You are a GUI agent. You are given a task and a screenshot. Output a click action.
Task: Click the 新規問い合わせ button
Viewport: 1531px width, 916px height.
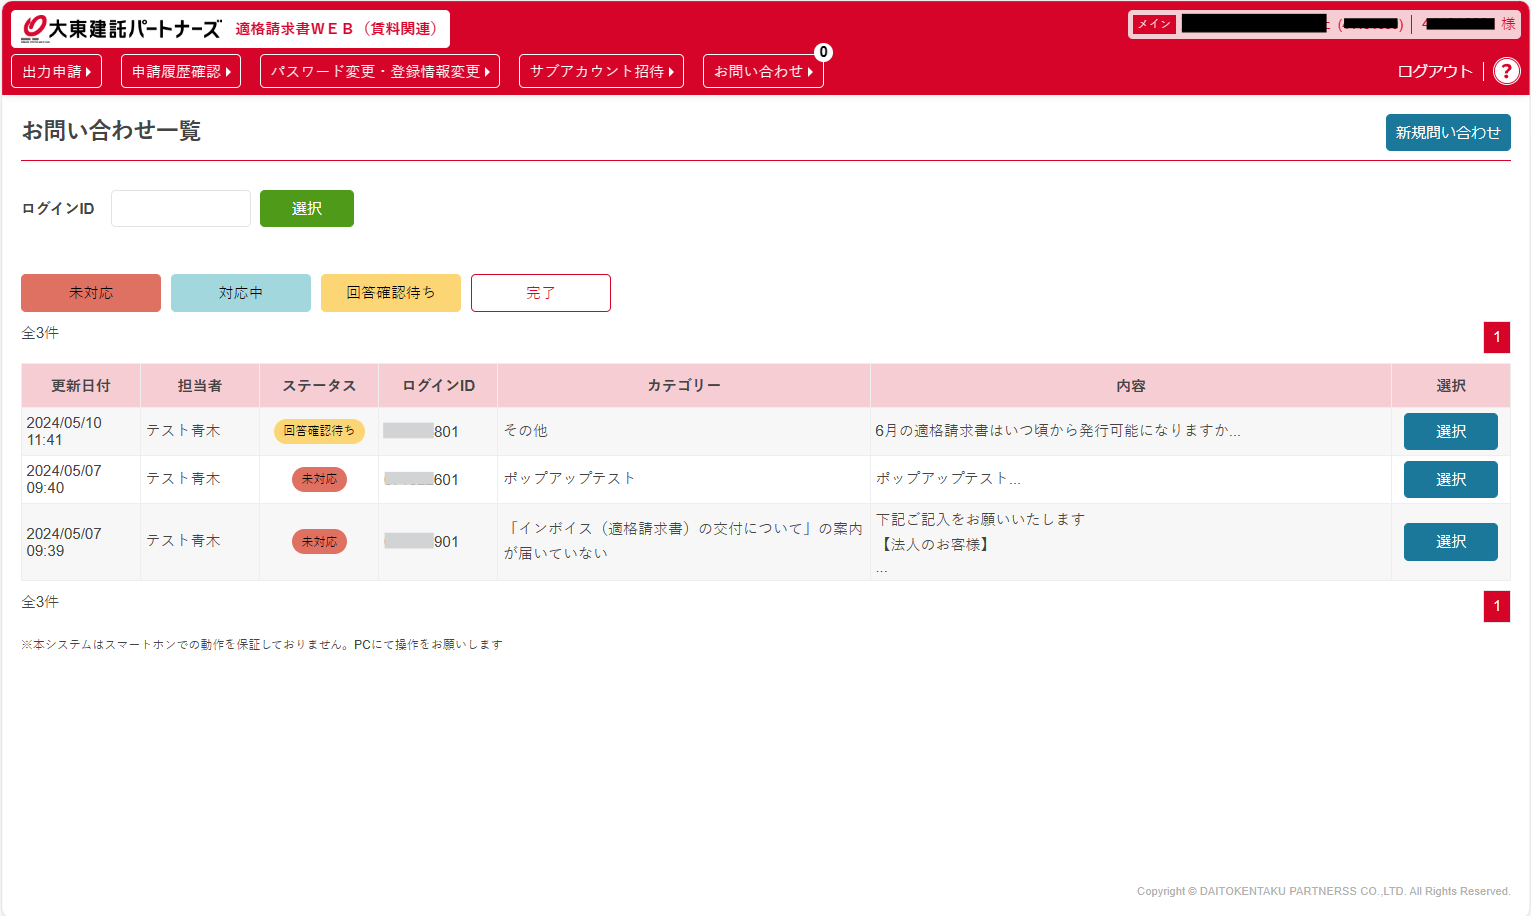click(x=1448, y=132)
